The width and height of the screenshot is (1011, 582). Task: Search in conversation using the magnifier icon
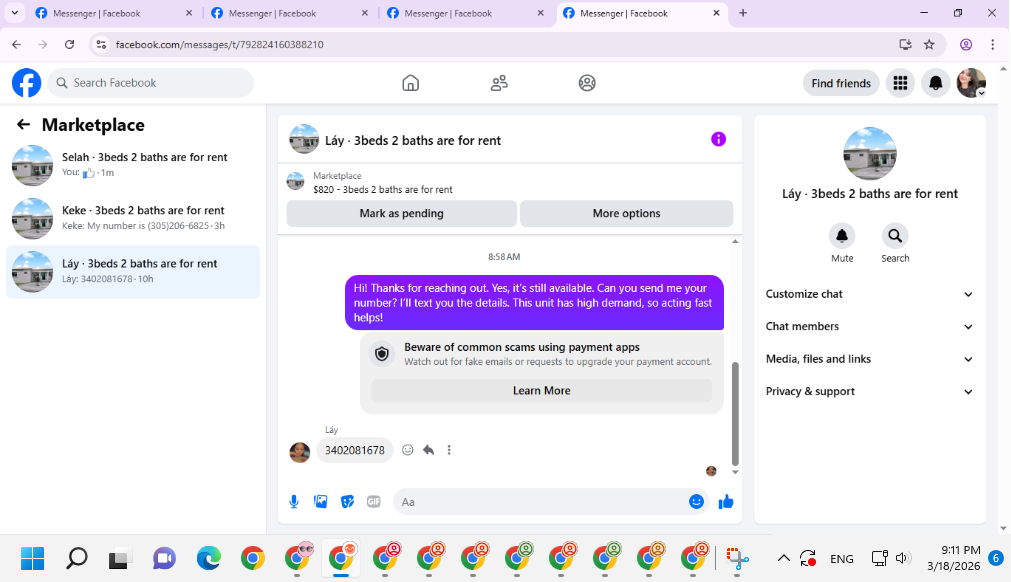[x=895, y=236]
